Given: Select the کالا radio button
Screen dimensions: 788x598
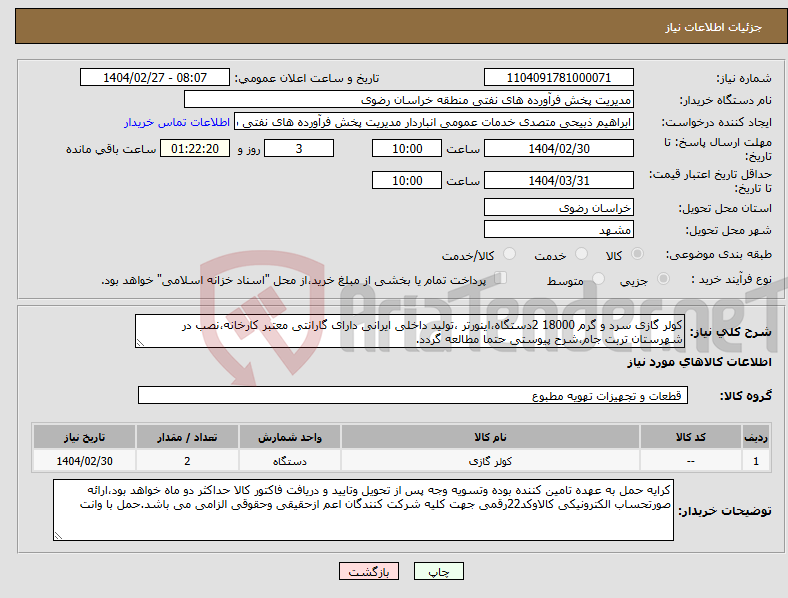Looking at the screenshot, I should point(637,254).
